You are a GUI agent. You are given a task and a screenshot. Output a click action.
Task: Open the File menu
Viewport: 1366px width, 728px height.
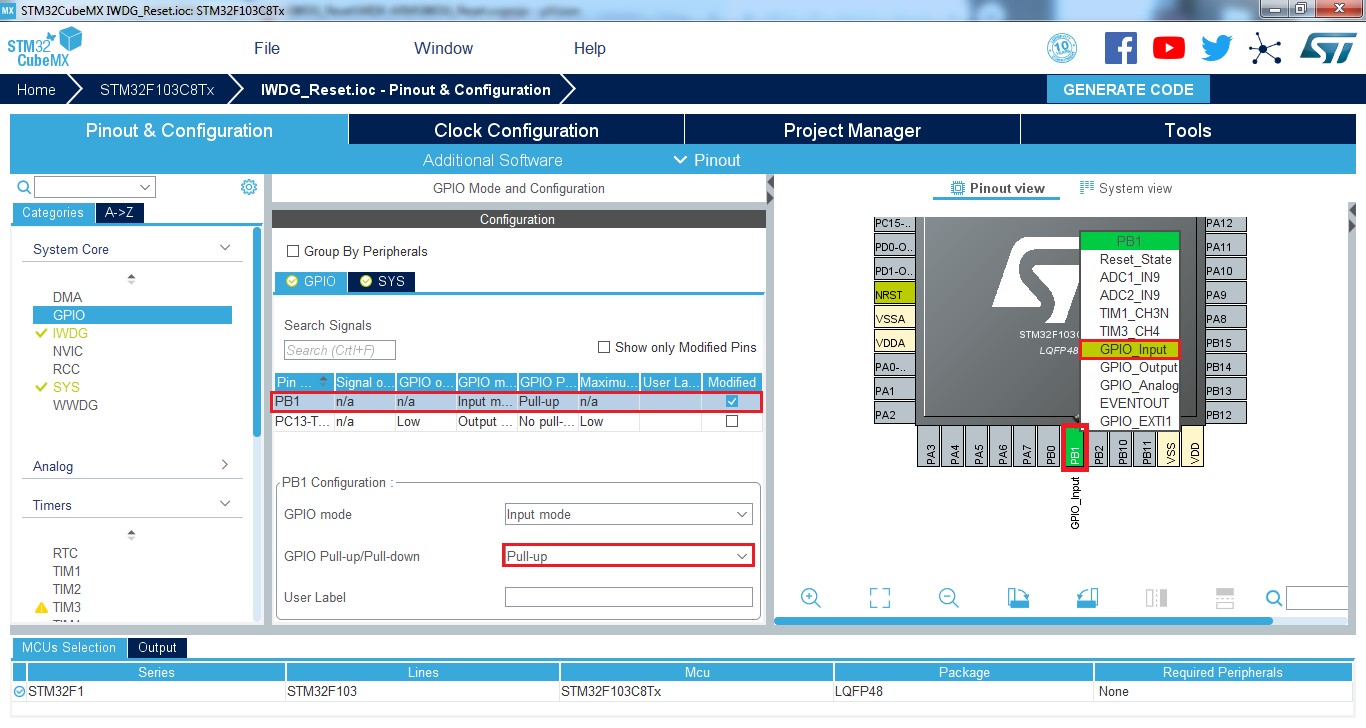(x=267, y=48)
